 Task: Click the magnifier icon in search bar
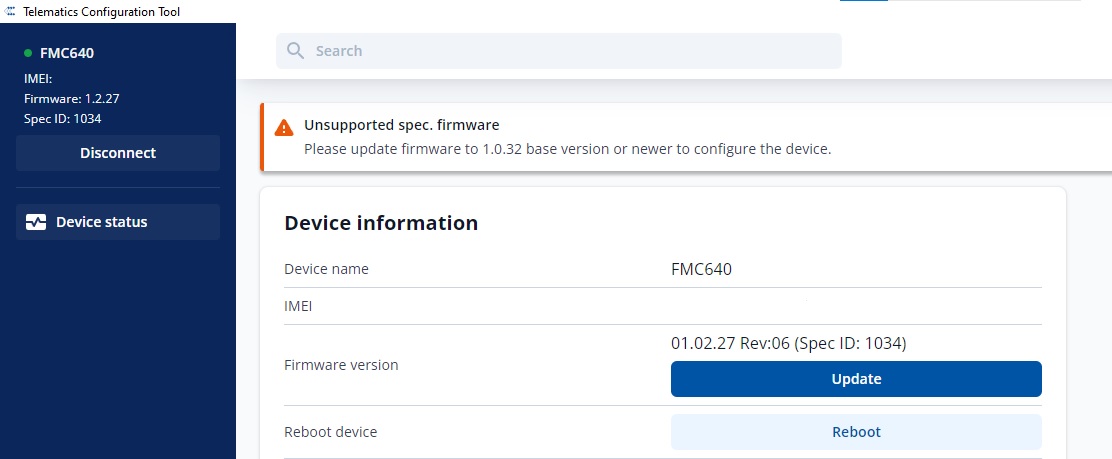pos(295,51)
